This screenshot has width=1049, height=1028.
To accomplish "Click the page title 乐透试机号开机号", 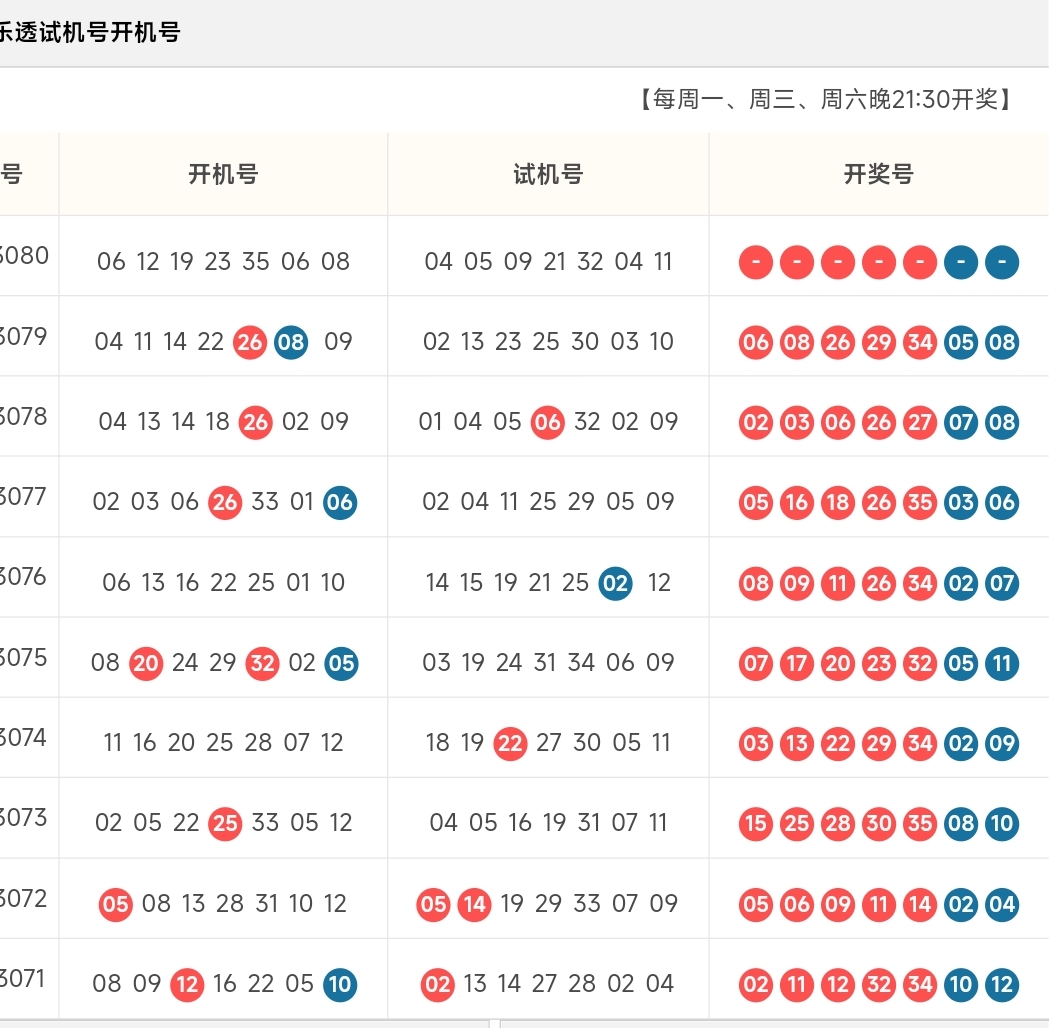I will click(89, 31).
